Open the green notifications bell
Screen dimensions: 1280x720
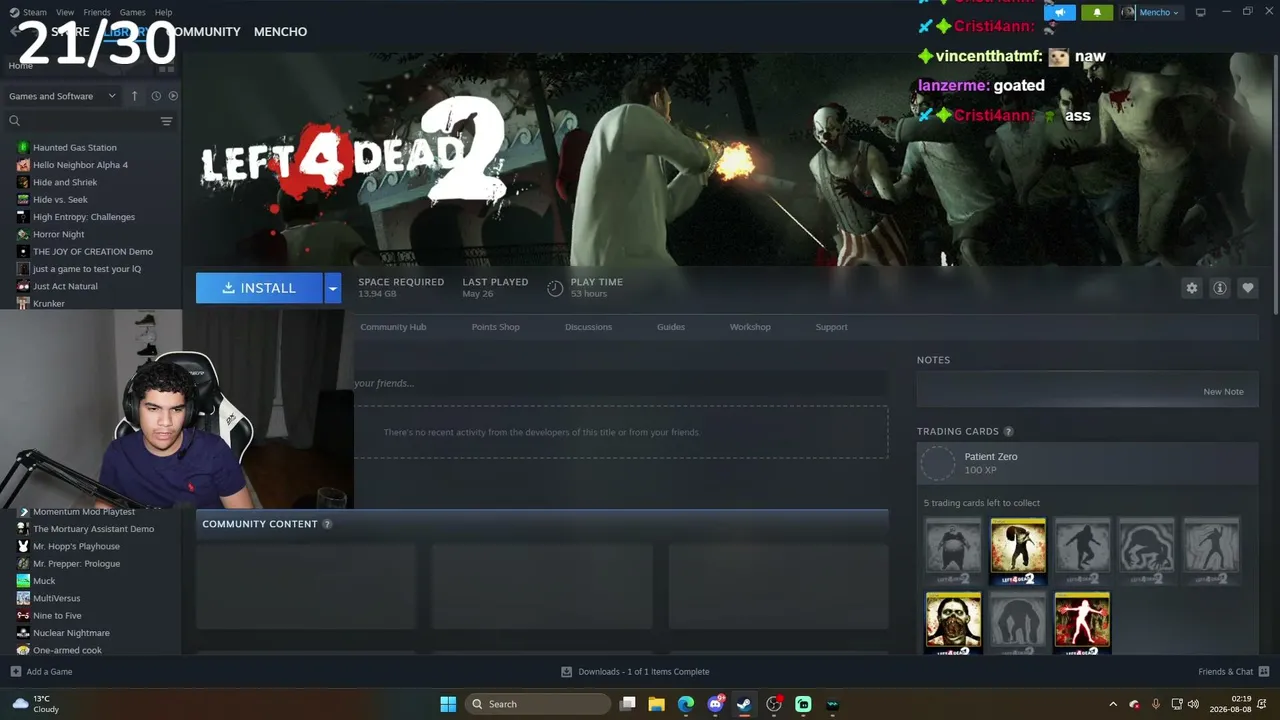point(1097,12)
